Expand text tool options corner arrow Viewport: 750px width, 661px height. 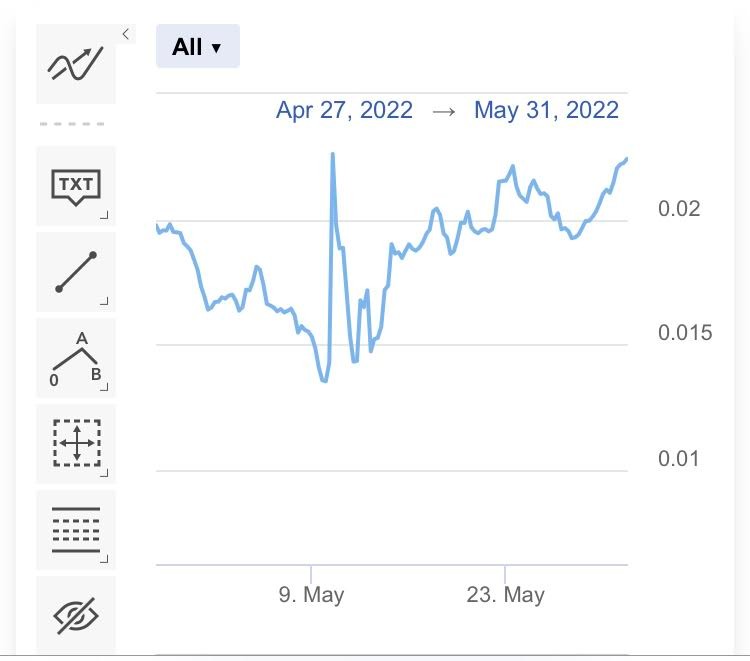click(104, 215)
